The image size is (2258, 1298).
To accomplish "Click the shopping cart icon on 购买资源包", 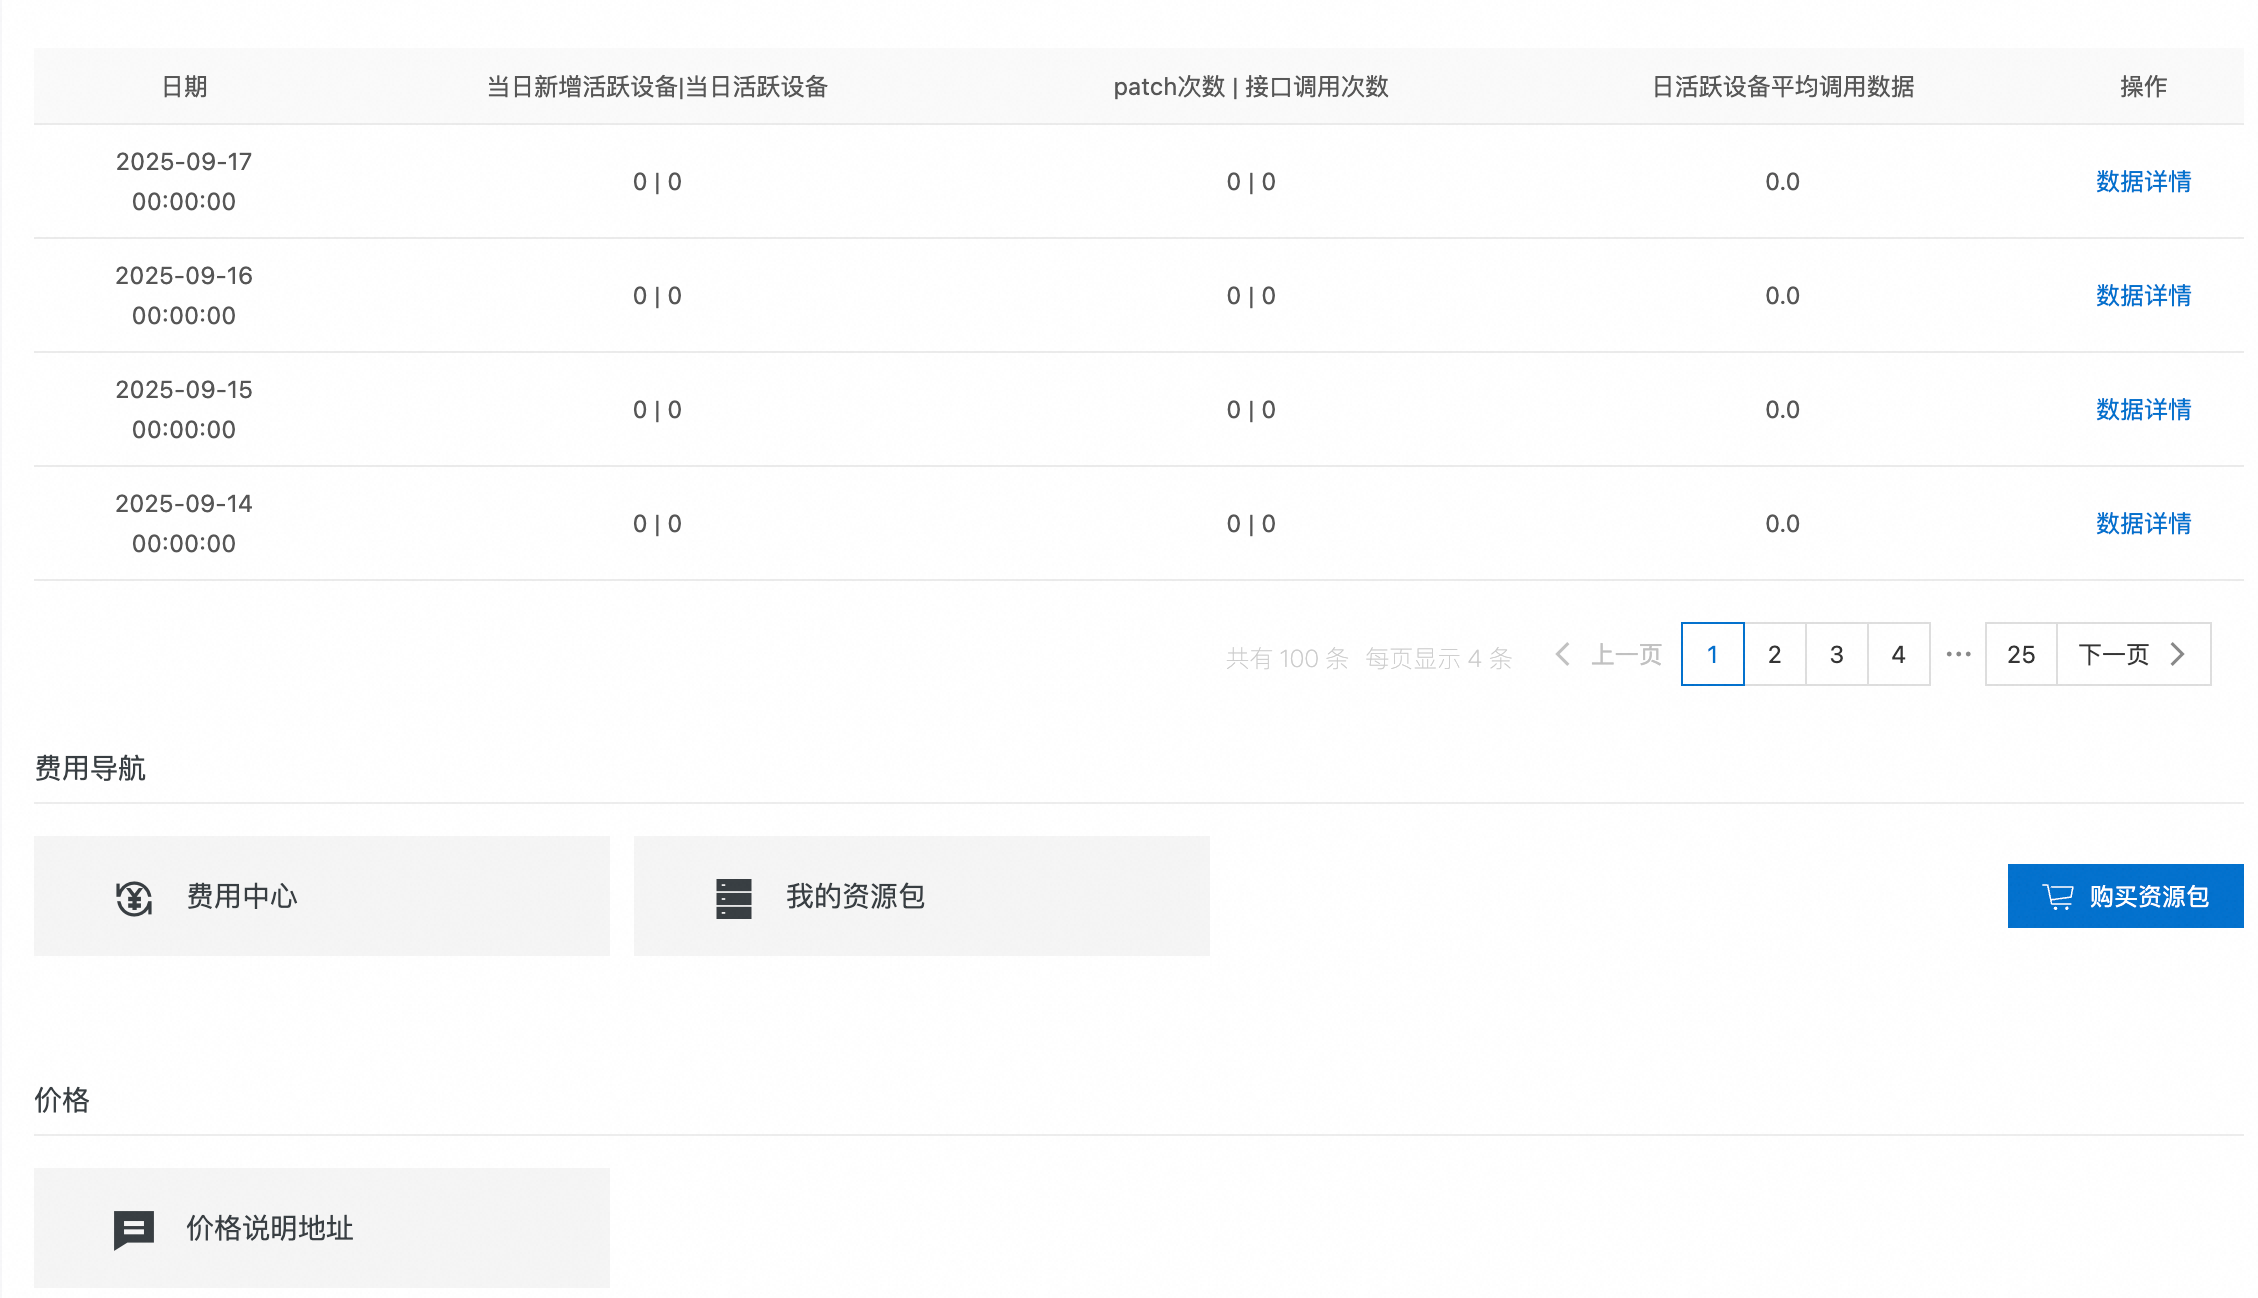I will tap(2057, 897).
